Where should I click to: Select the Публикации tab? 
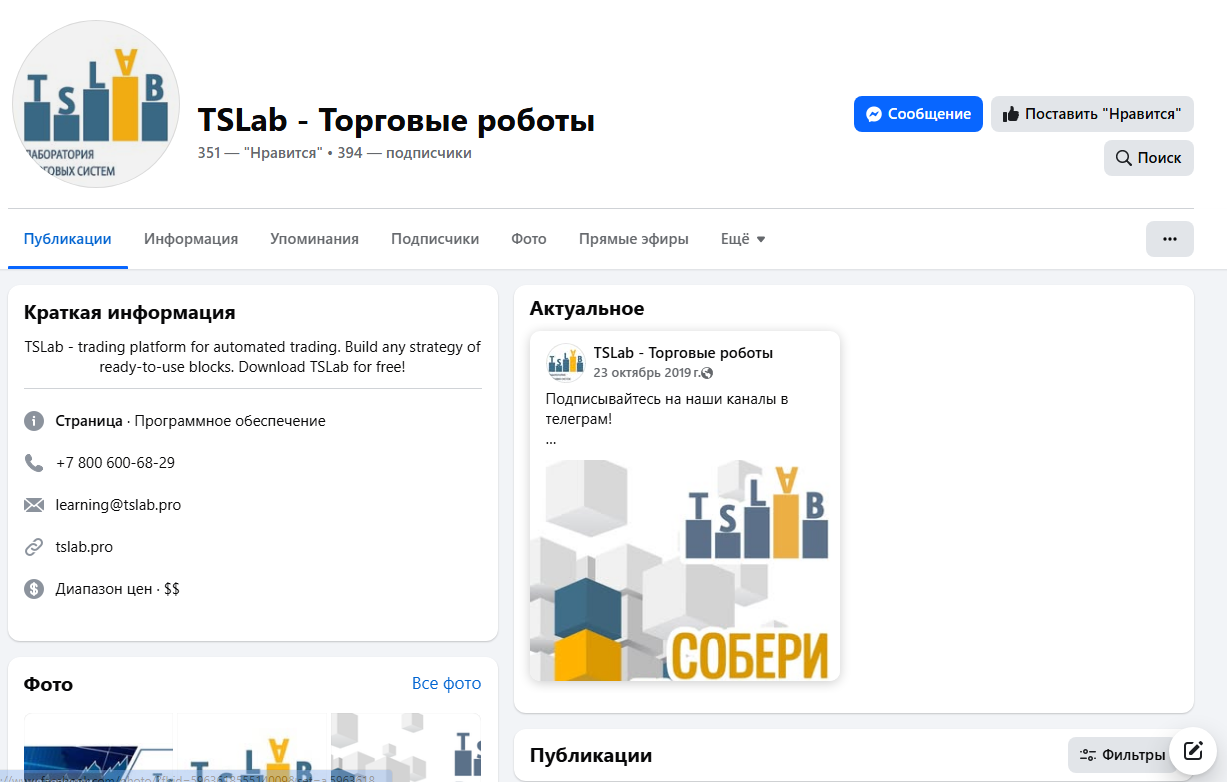point(68,239)
